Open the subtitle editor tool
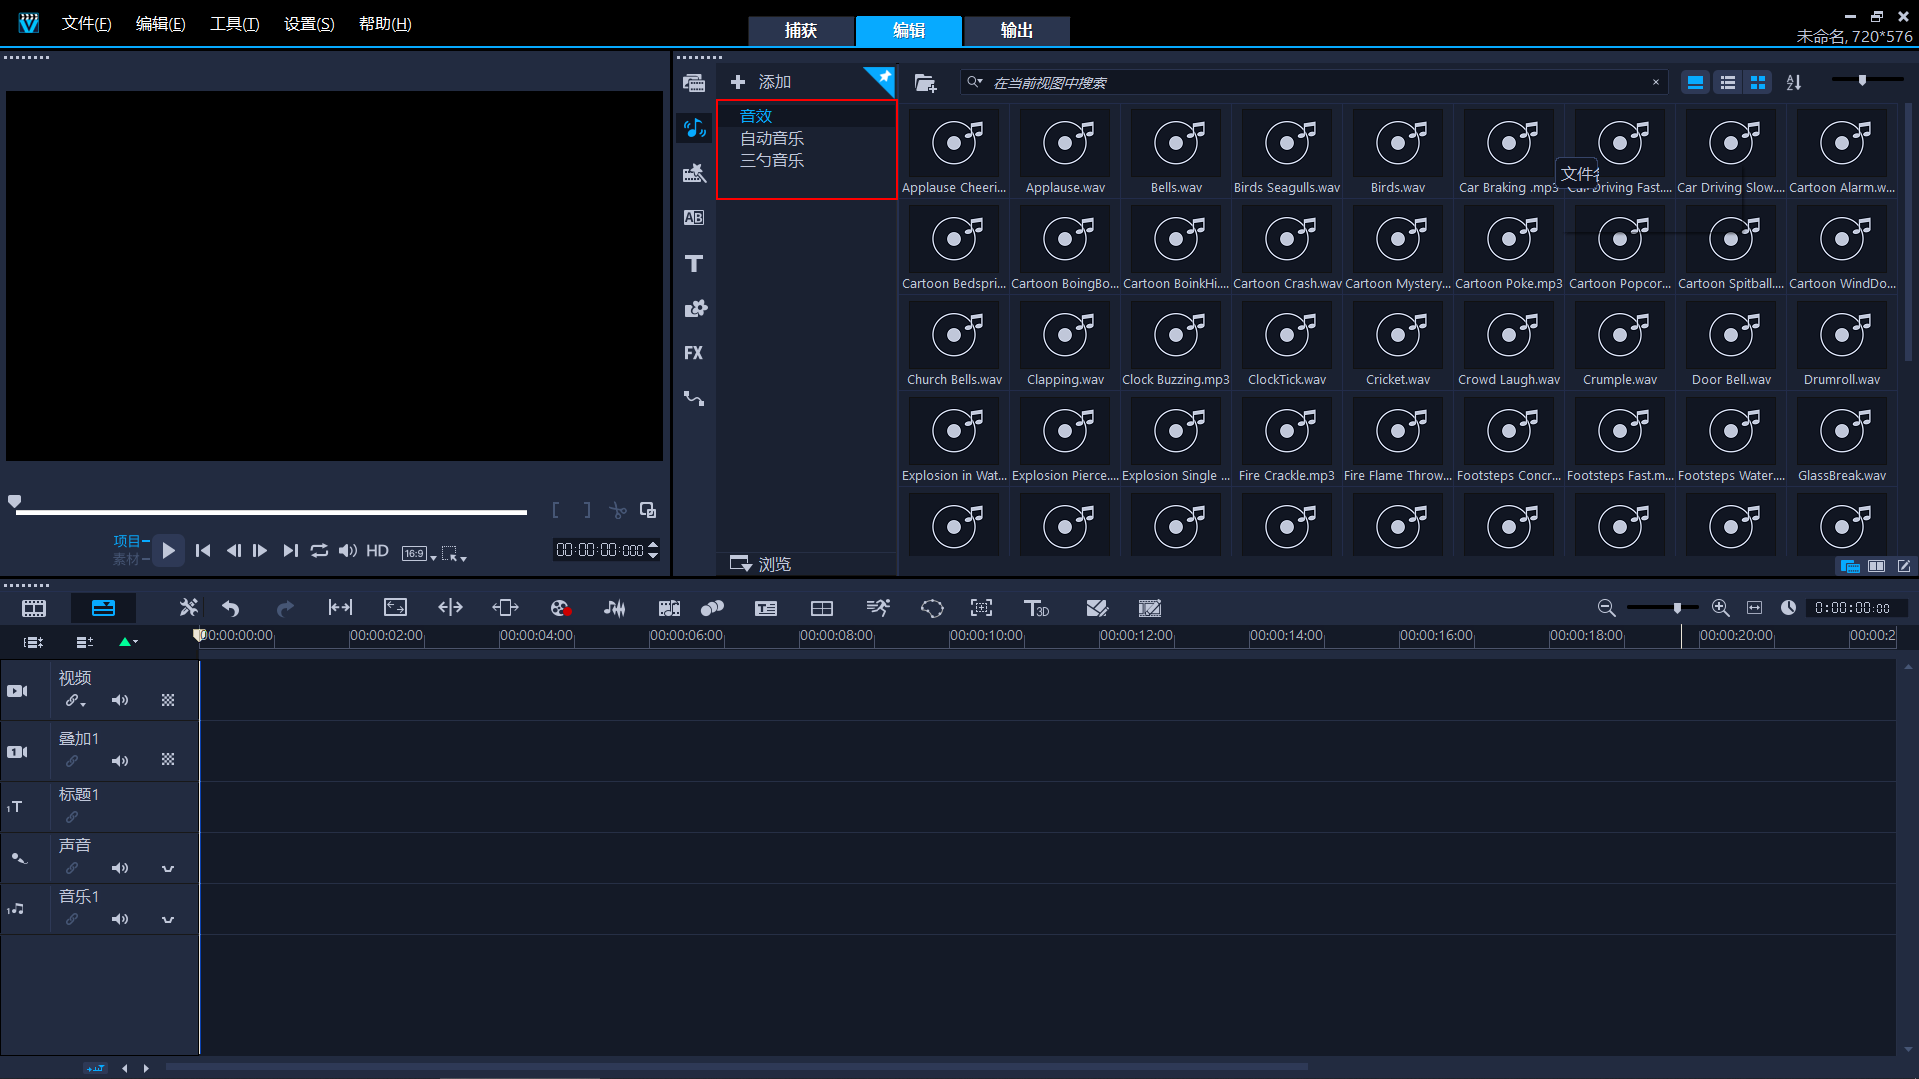1919x1079 pixels. pos(766,608)
